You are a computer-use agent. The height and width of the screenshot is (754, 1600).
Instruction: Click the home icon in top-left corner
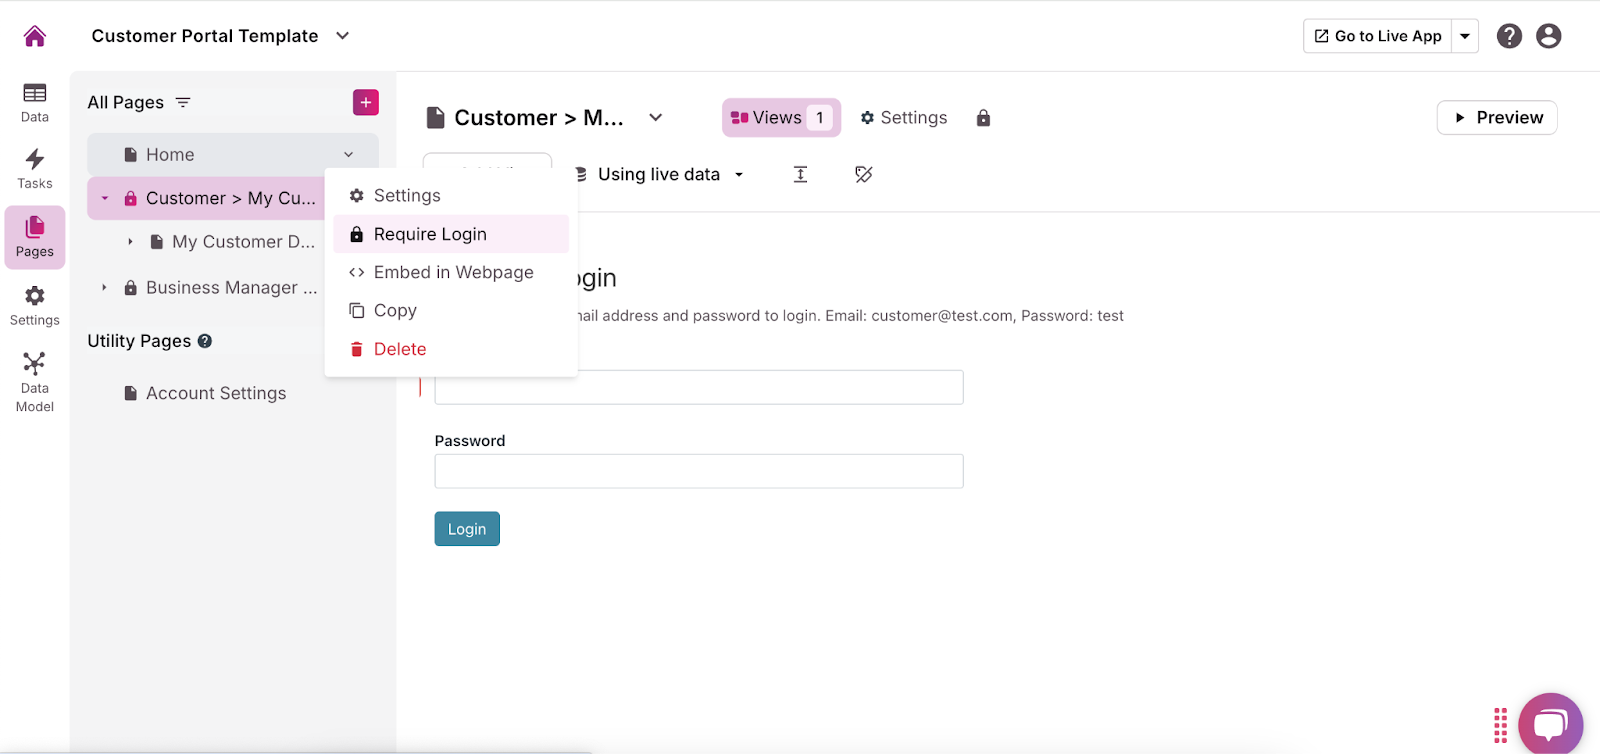point(35,36)
